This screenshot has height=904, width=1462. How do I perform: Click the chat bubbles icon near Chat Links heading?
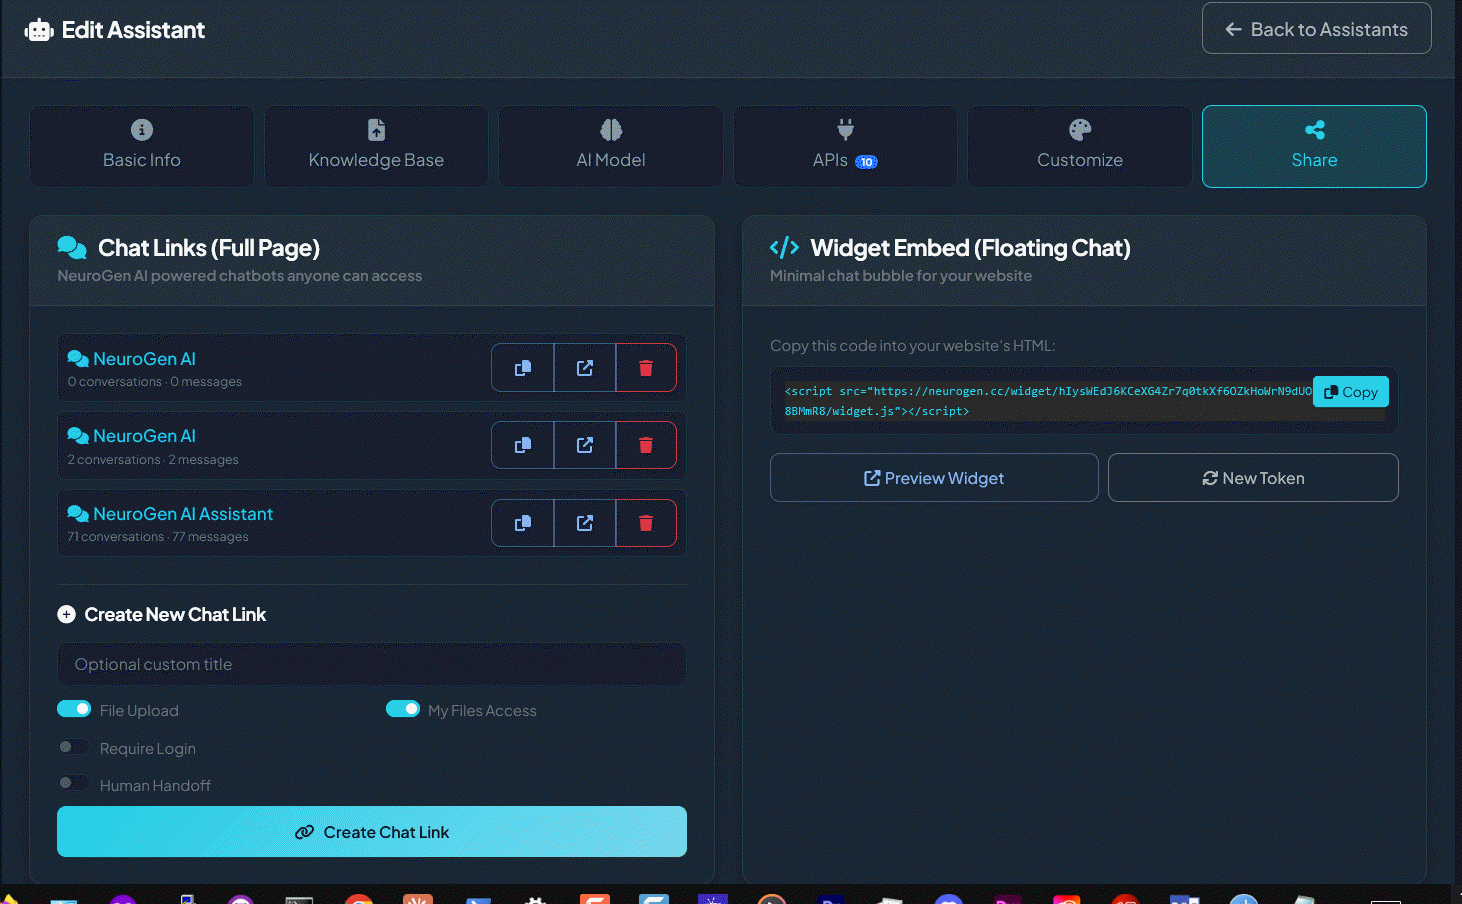coord(71,246)
